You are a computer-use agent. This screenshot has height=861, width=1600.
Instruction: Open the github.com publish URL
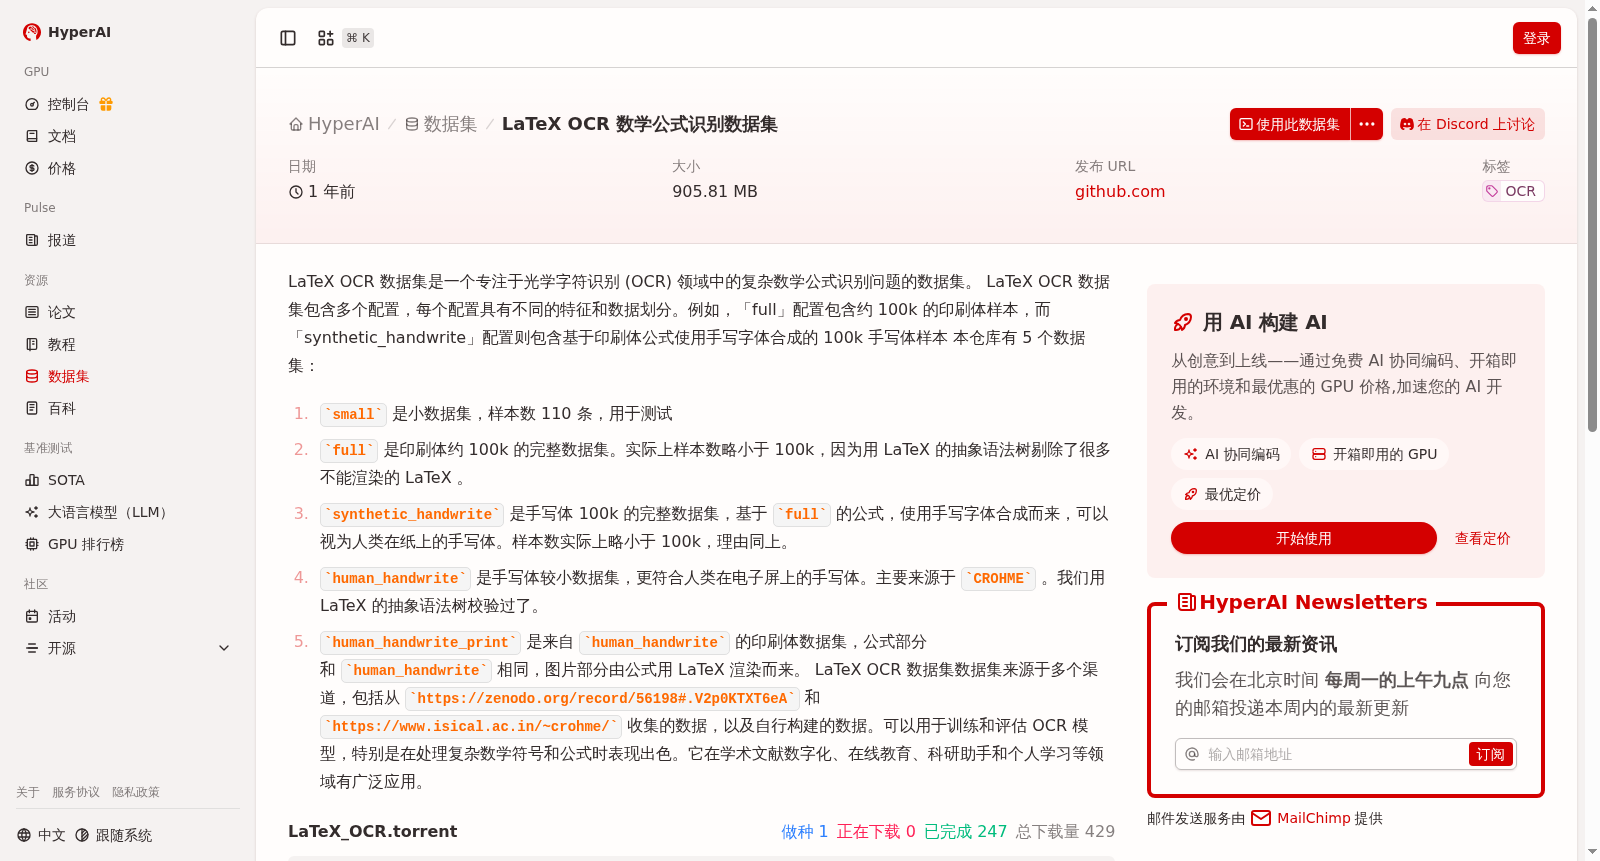[x=1120, y=191]
